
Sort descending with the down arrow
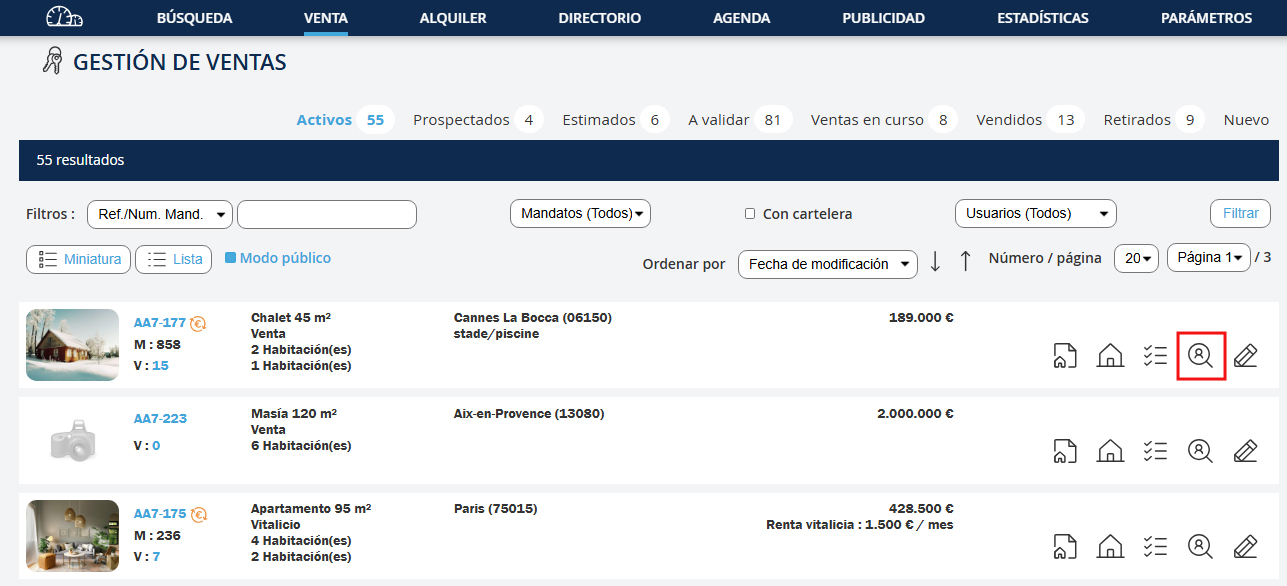point(935,261)
